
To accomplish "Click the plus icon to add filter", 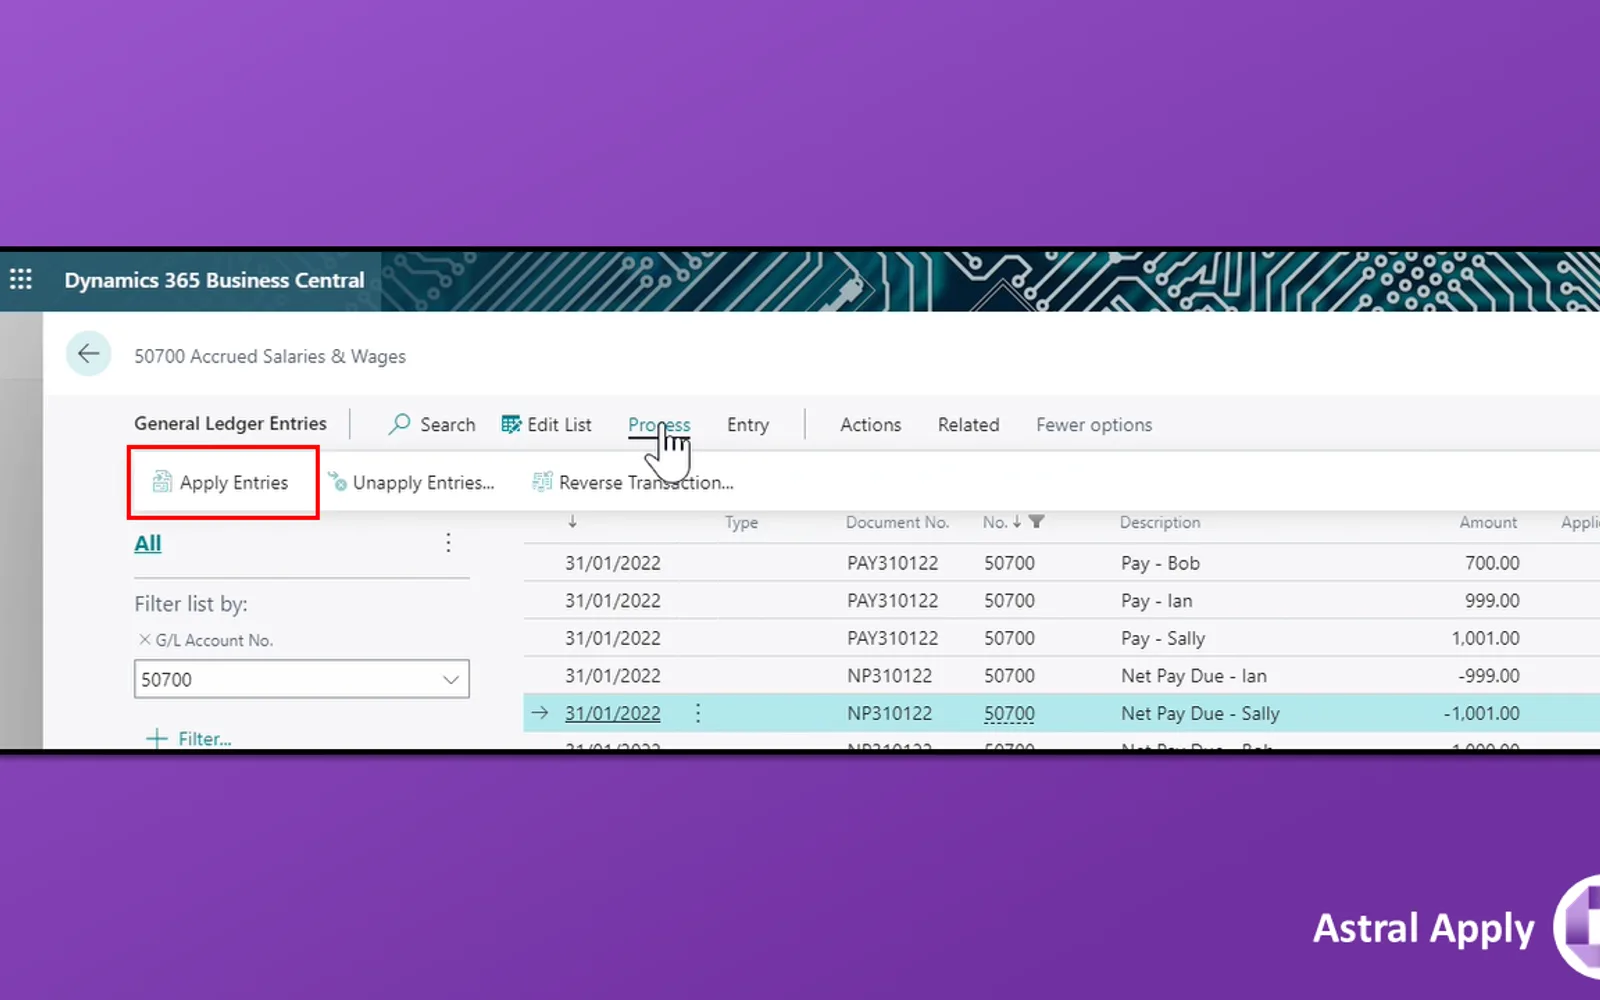I will (157, 739).
